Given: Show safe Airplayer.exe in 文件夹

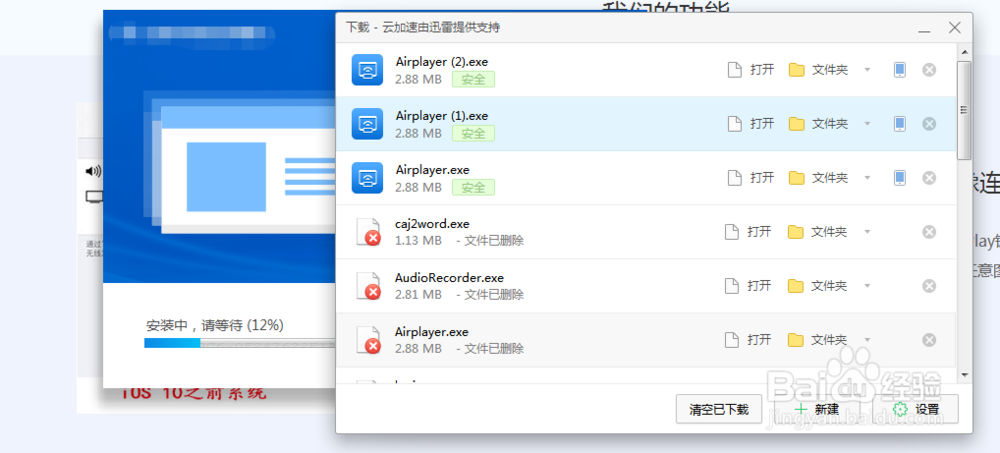Looking at the screenshot, I should tap(818, 177).
